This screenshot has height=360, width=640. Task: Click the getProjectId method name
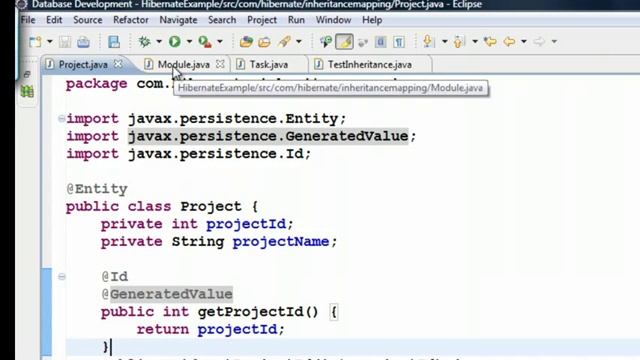tap(251, 312)
